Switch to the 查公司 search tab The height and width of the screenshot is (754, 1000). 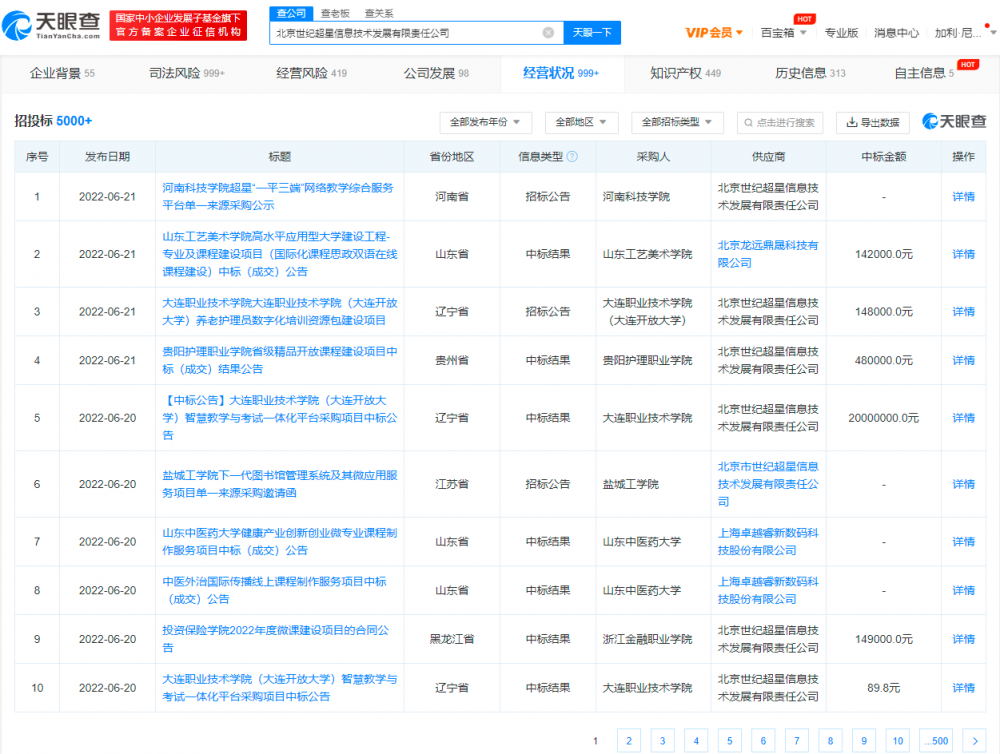coord(291,13)
